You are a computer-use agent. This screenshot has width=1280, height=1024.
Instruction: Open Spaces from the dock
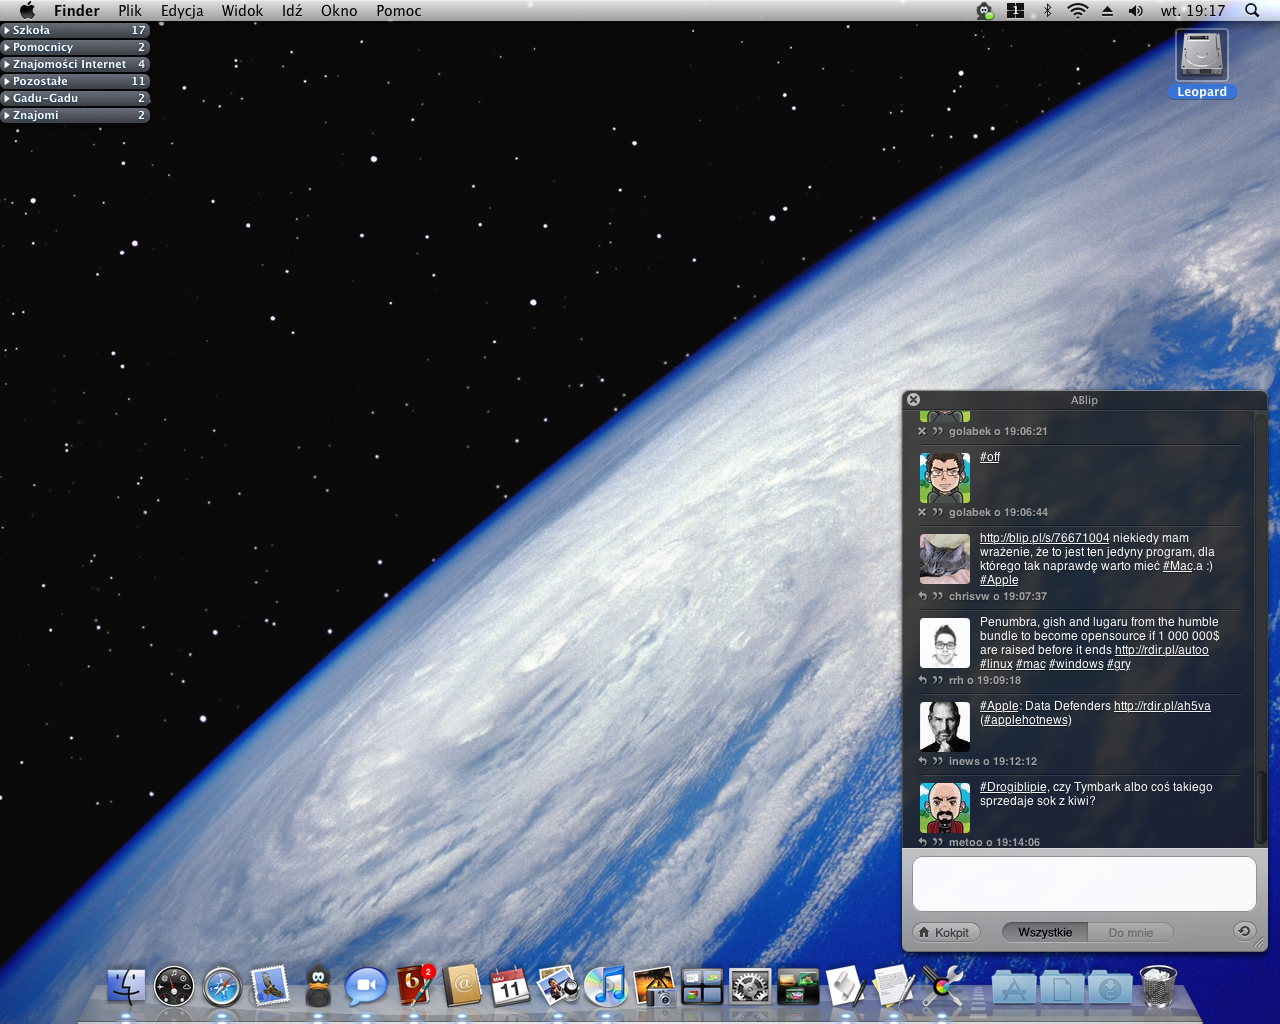point(702,987)
